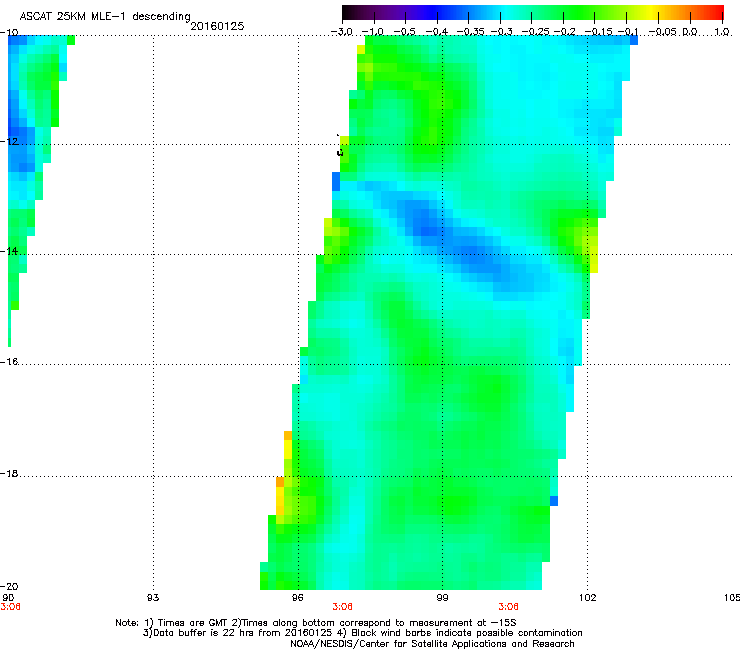Click the "90" longitude axis label

coord(8,598)
